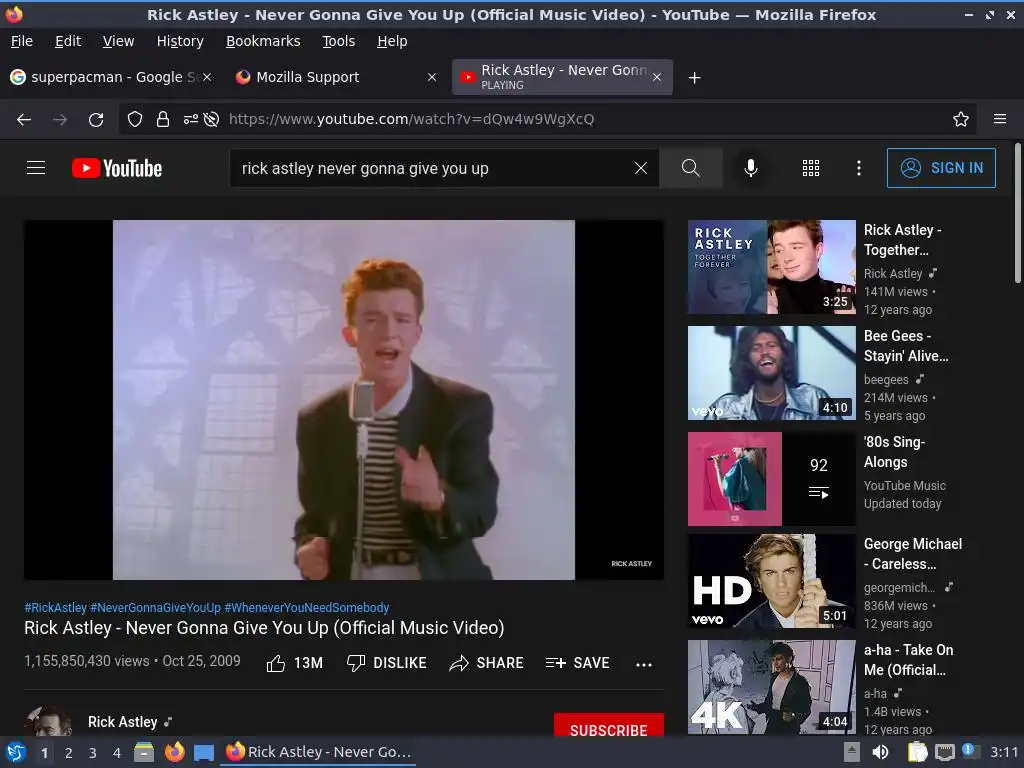The width and height of the screenshot is (1024, 768).
Task: Open Bee Gees Stayin' Alive thumbnail
Action: [771, 373]
